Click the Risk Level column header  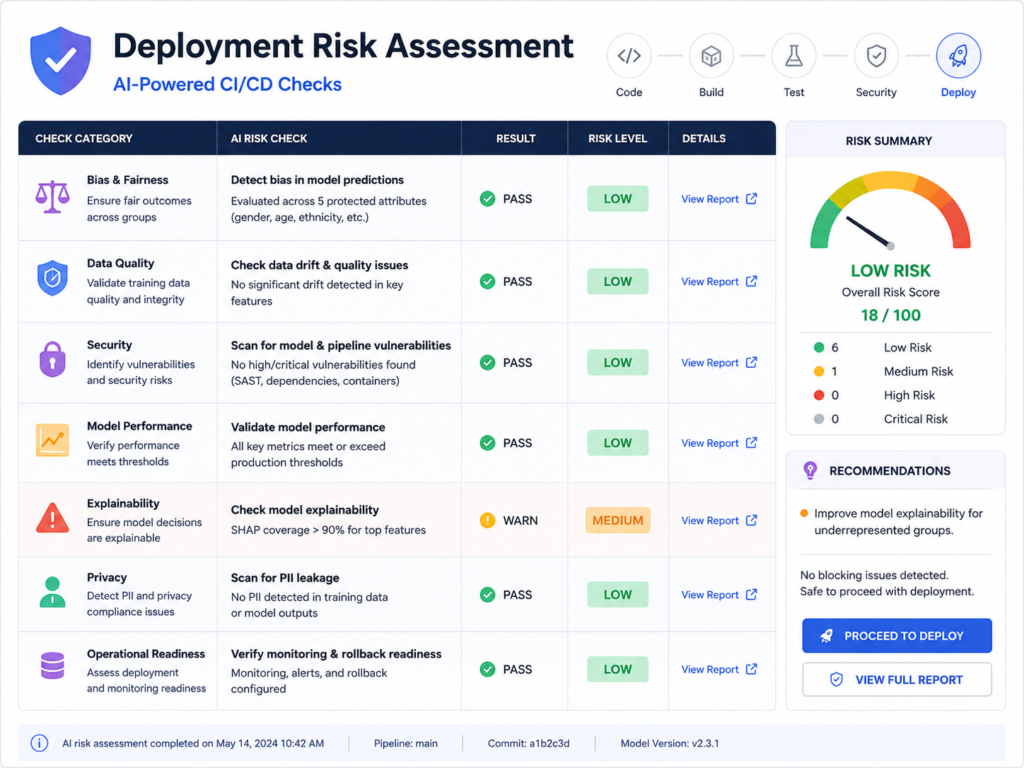[x=617, y=138]
